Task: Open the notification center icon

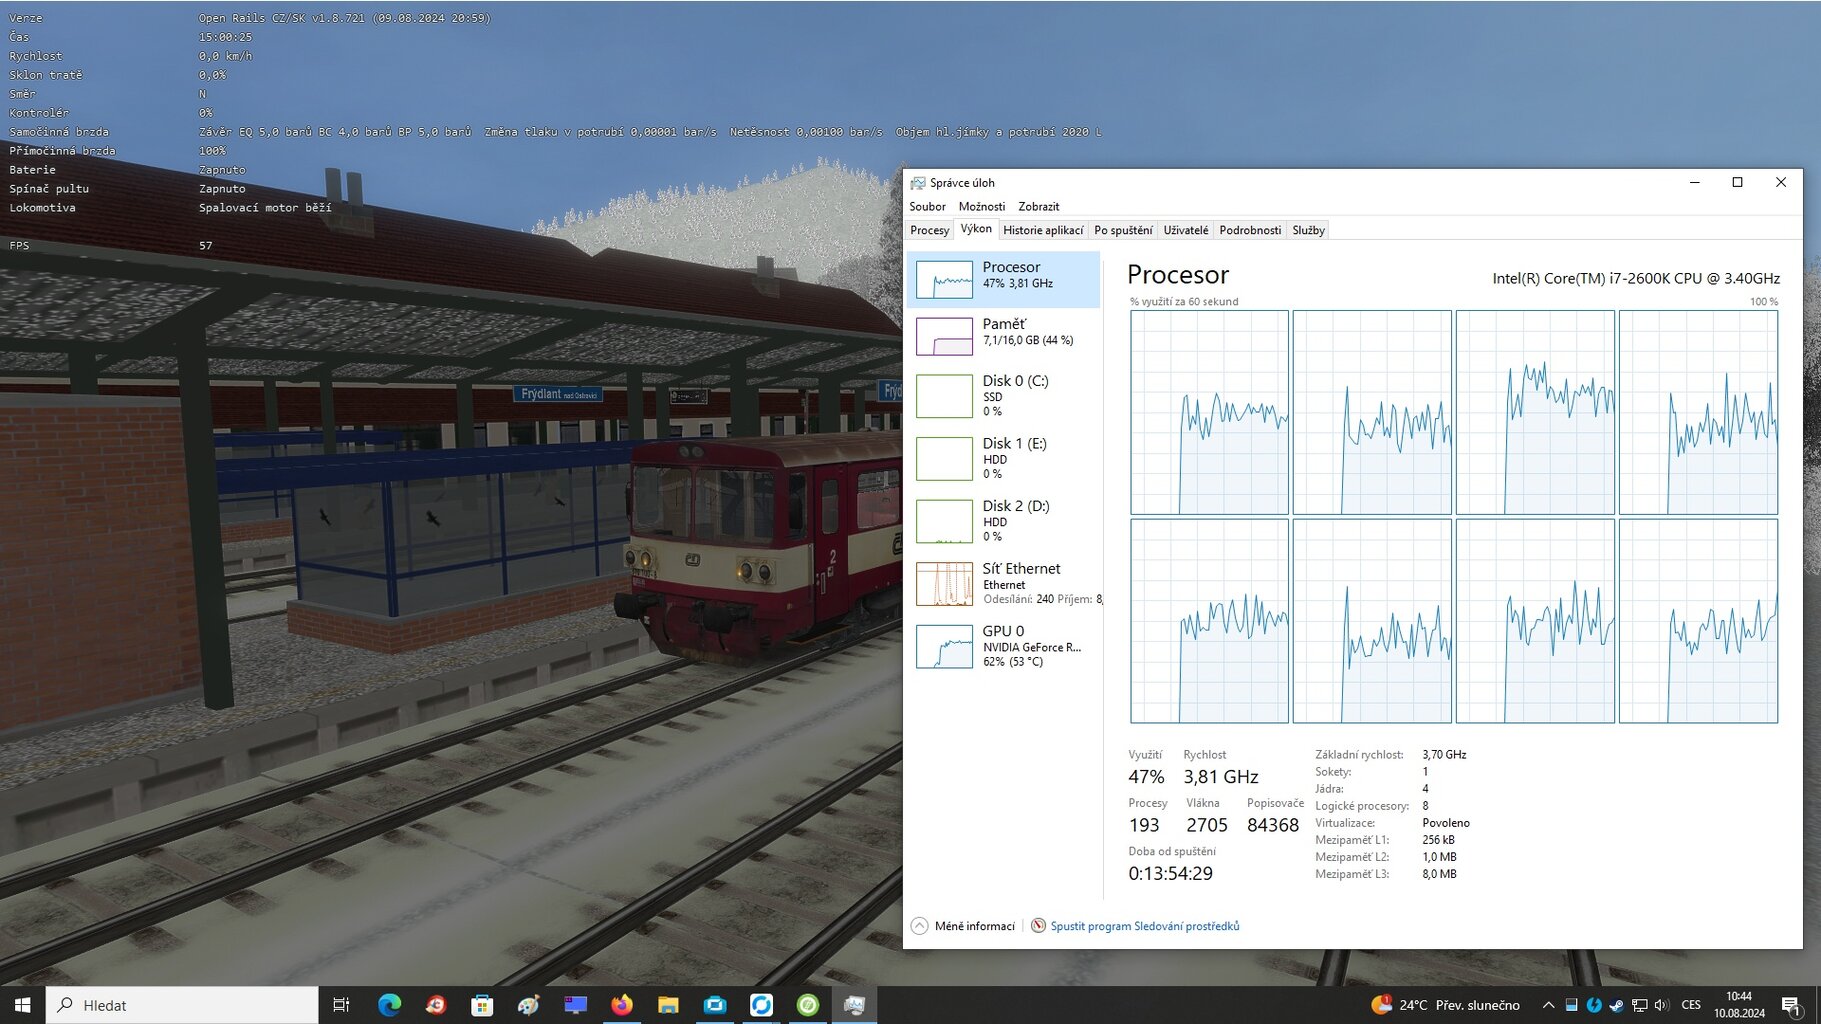Action: coord(1791,1005)
